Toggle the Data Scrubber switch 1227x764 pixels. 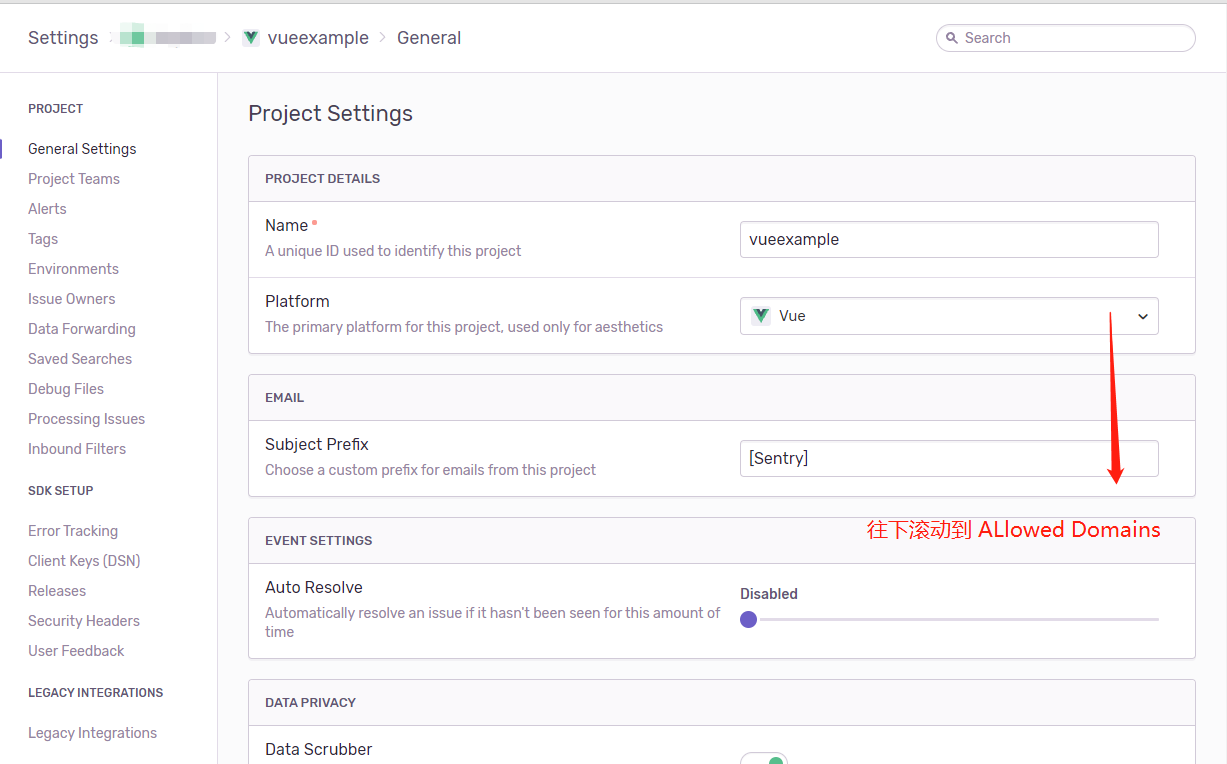coord(764,759)
